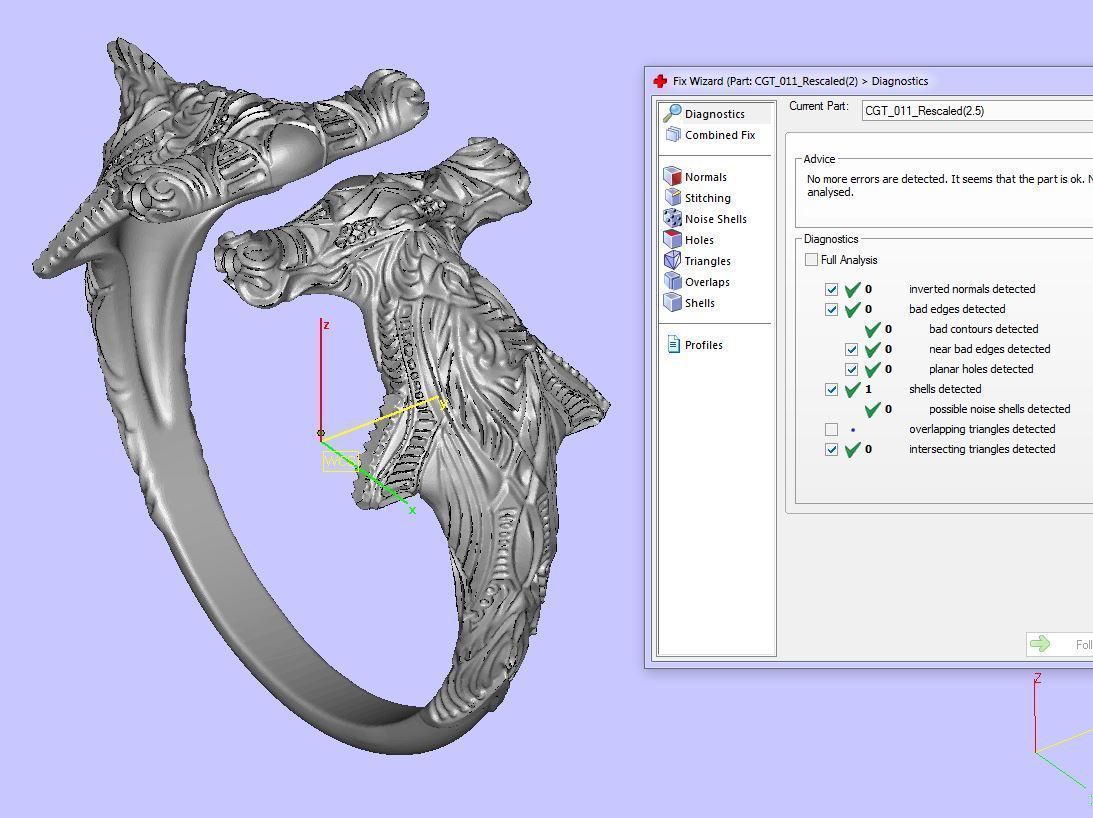Select the Shells fix icon
The width and height of the screenshot is (1093, 818).
pos(672,302)
